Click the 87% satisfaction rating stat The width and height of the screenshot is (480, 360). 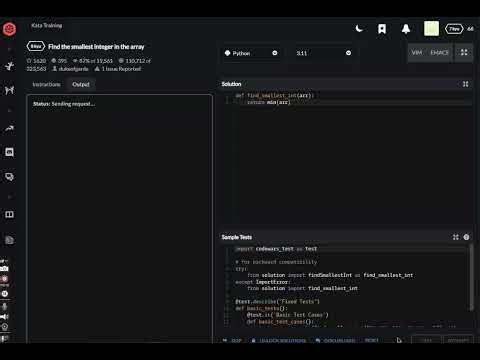click(x=93, y=61)
